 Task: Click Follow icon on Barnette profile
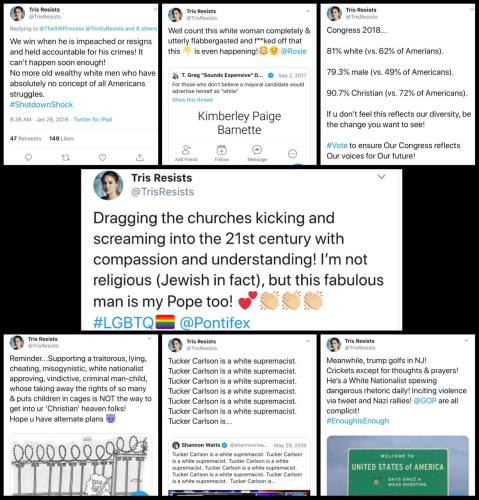click(x=222, y=150)
